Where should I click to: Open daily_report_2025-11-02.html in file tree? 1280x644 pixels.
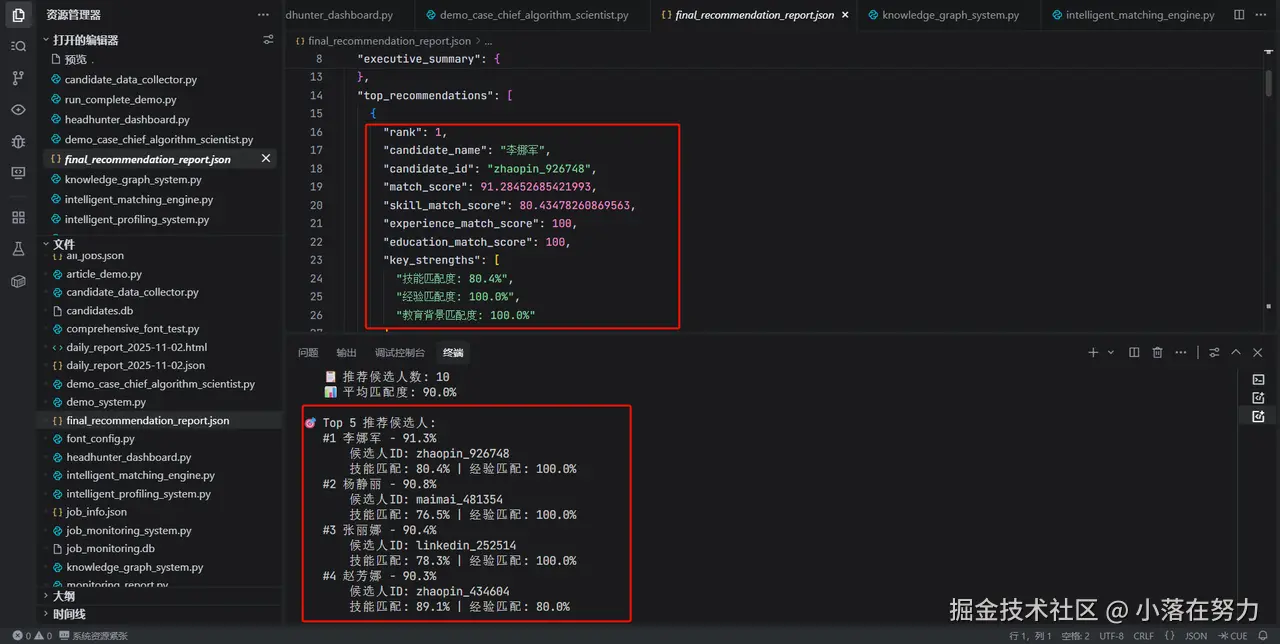tap(137, 347)
